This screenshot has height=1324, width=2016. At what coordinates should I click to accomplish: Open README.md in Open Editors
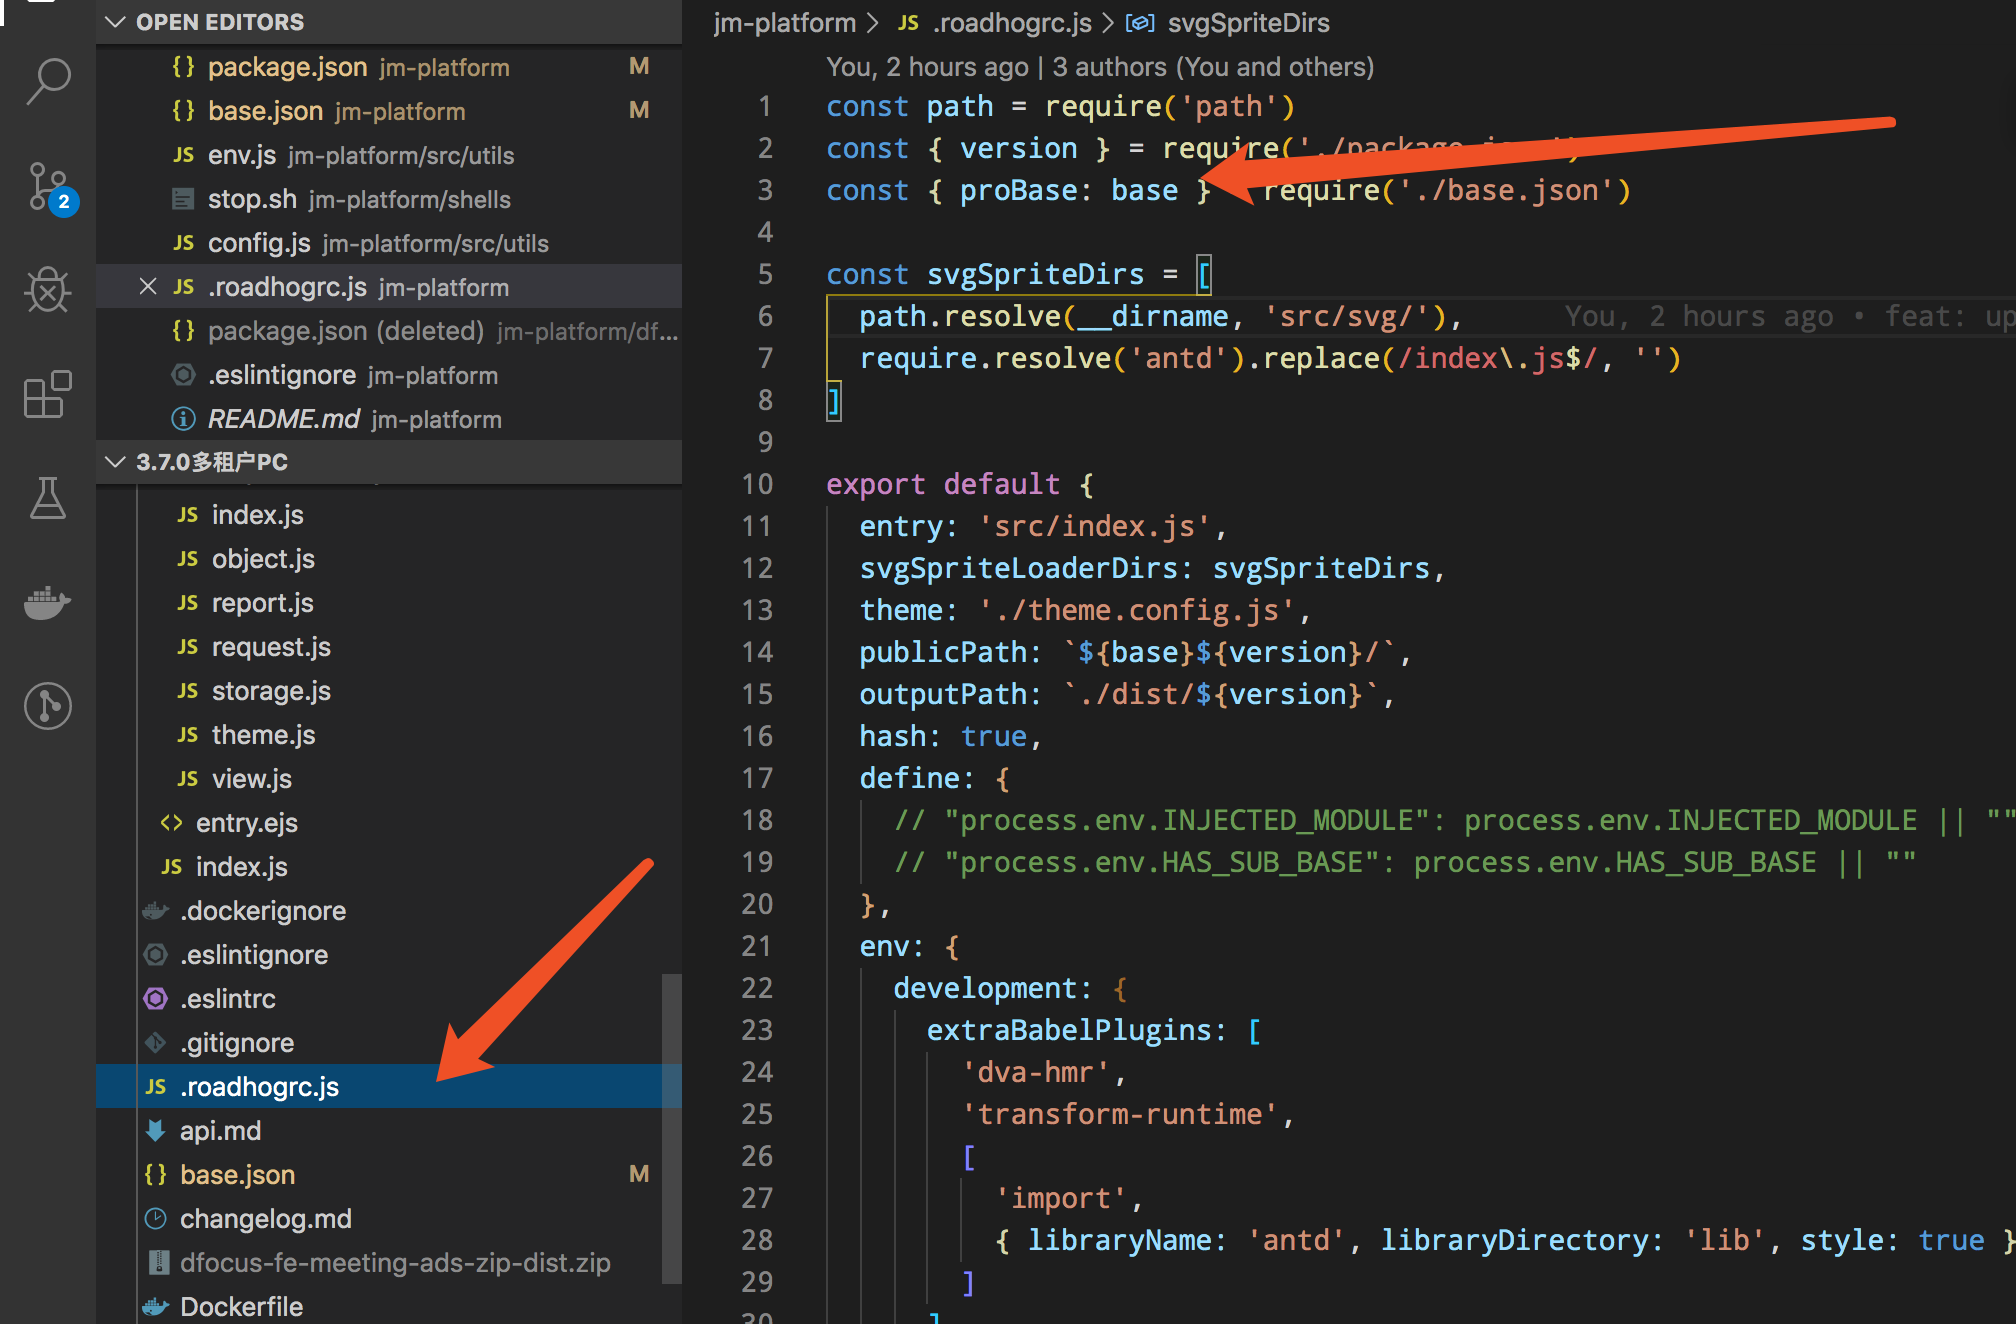pyautogui.click(x=389, y=419)
